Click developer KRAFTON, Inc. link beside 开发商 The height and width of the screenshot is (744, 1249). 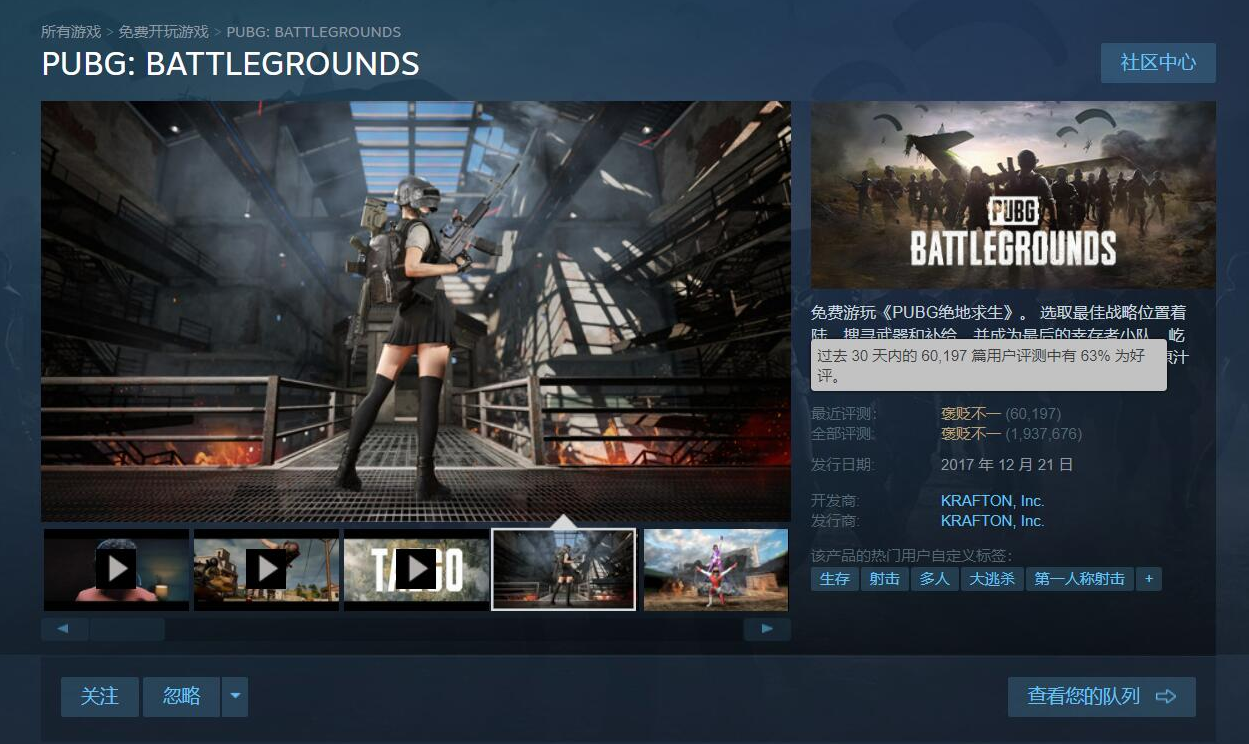(992, 501)
